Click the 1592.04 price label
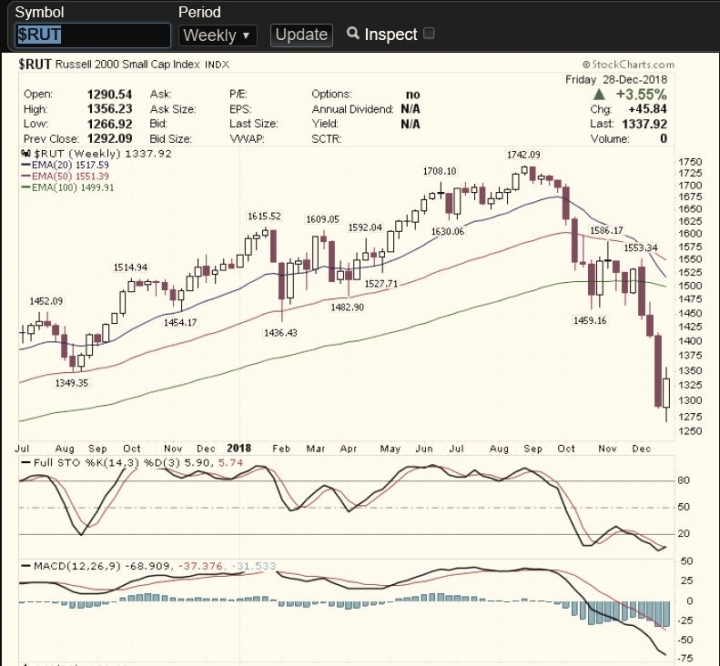Image resolution: width=720 pixels, height=666 pixels. (365, 228)
